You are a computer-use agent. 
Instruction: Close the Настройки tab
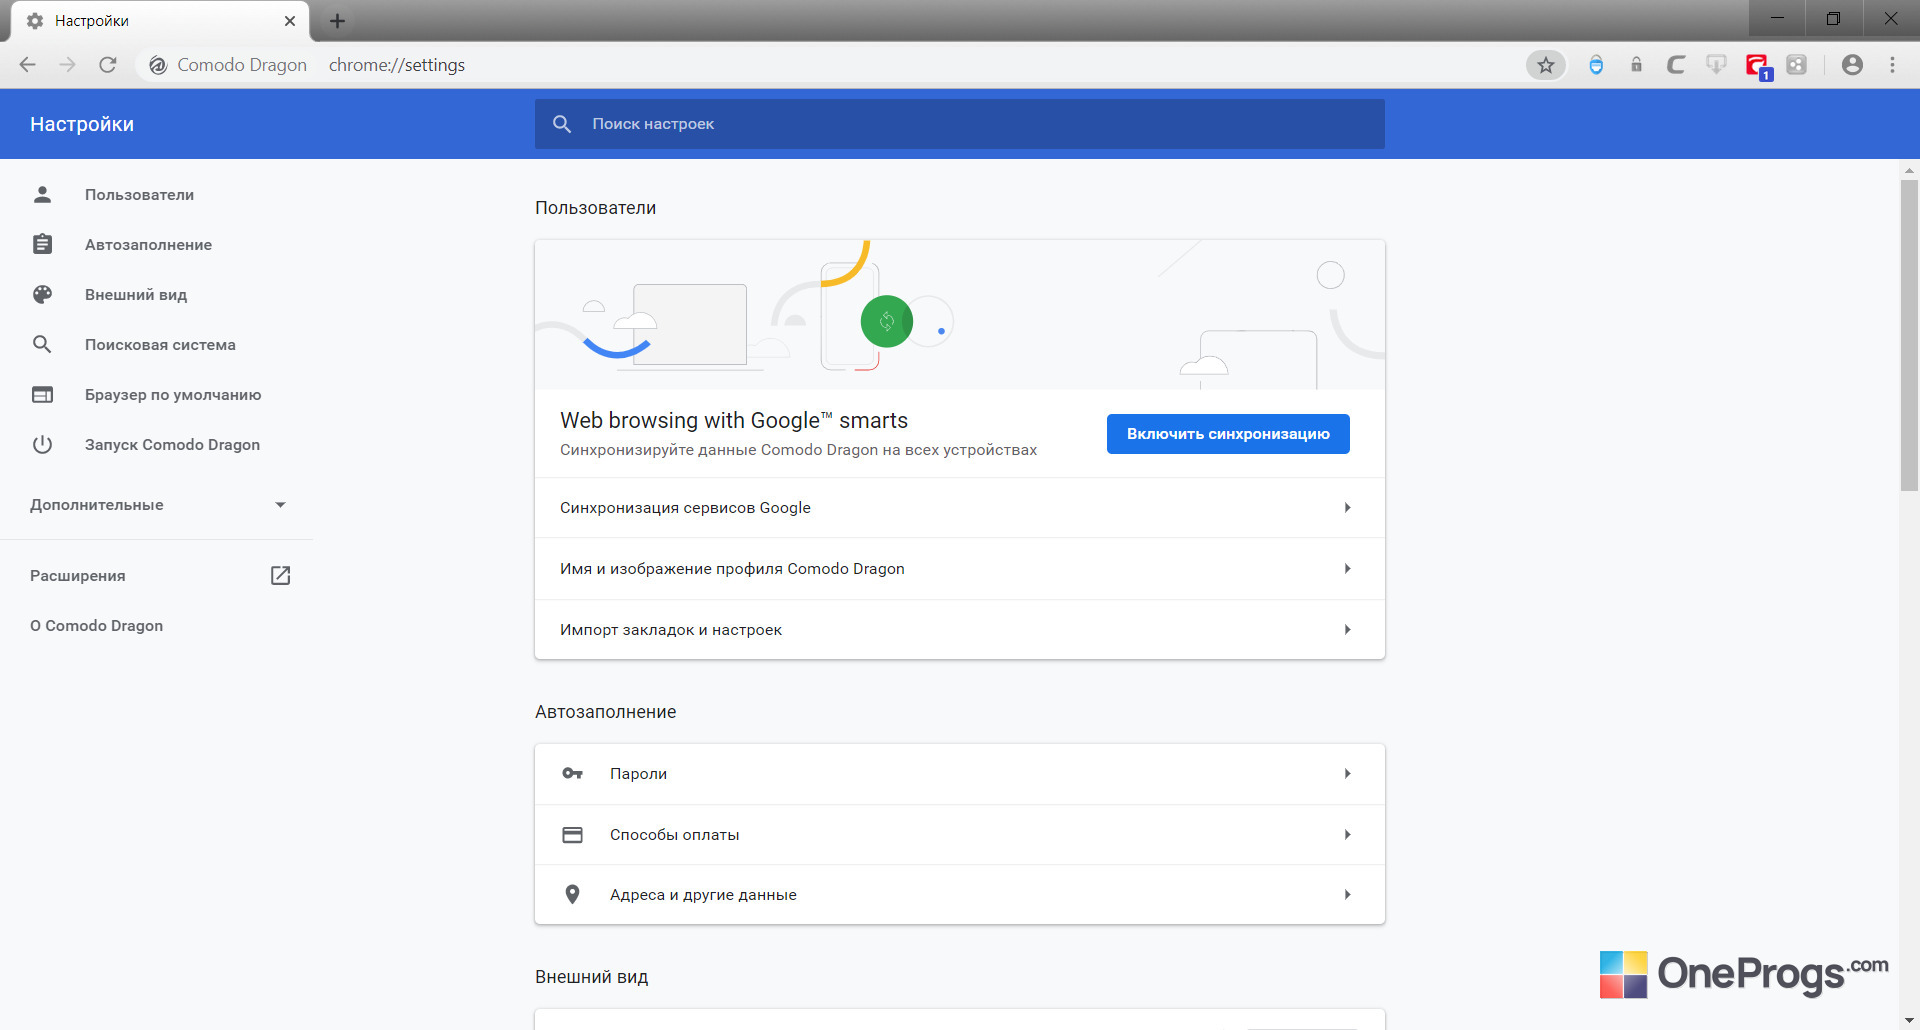(x=290, y=21)
